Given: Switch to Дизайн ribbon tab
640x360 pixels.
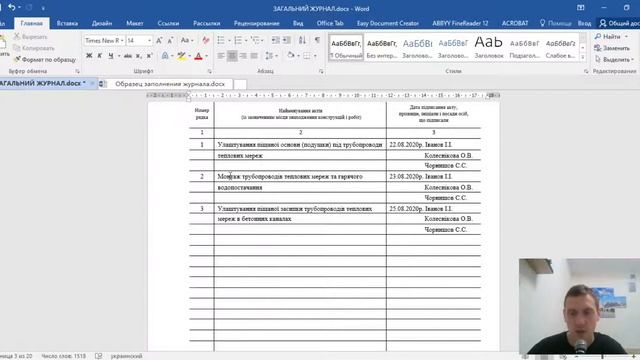Looking at the screenshot, I should (102, 23).
